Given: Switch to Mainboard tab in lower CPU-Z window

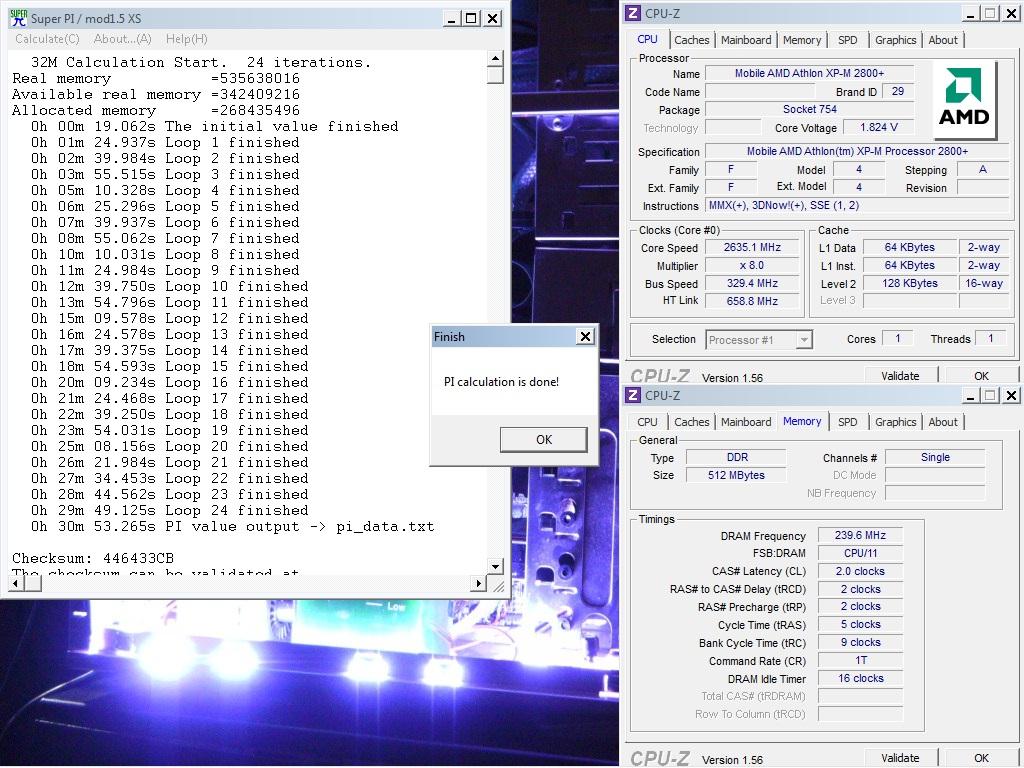Looking at the screenshot, I should (746, 422).
